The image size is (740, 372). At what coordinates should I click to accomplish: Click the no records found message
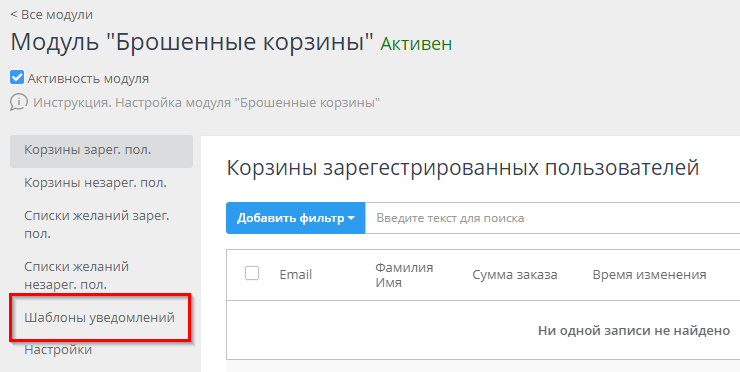click(x=634, y=330)
